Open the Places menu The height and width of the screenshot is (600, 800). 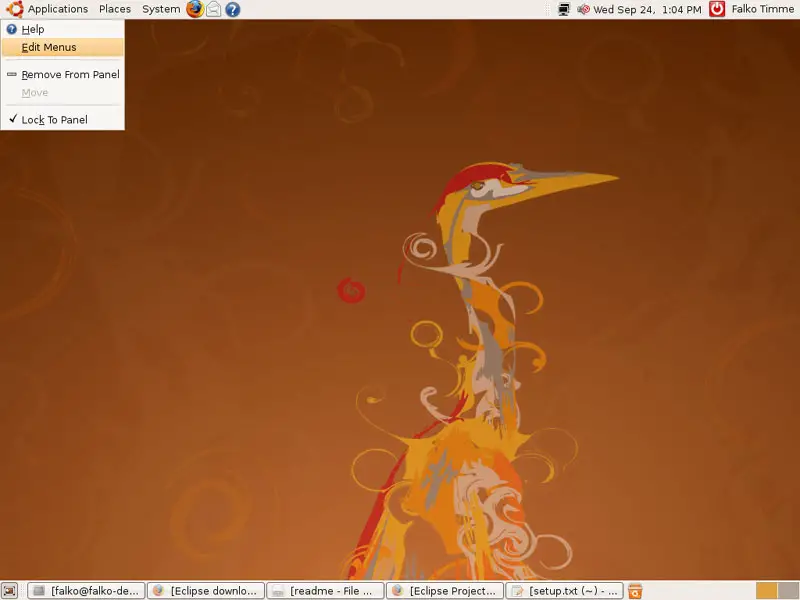pos(115,9)
